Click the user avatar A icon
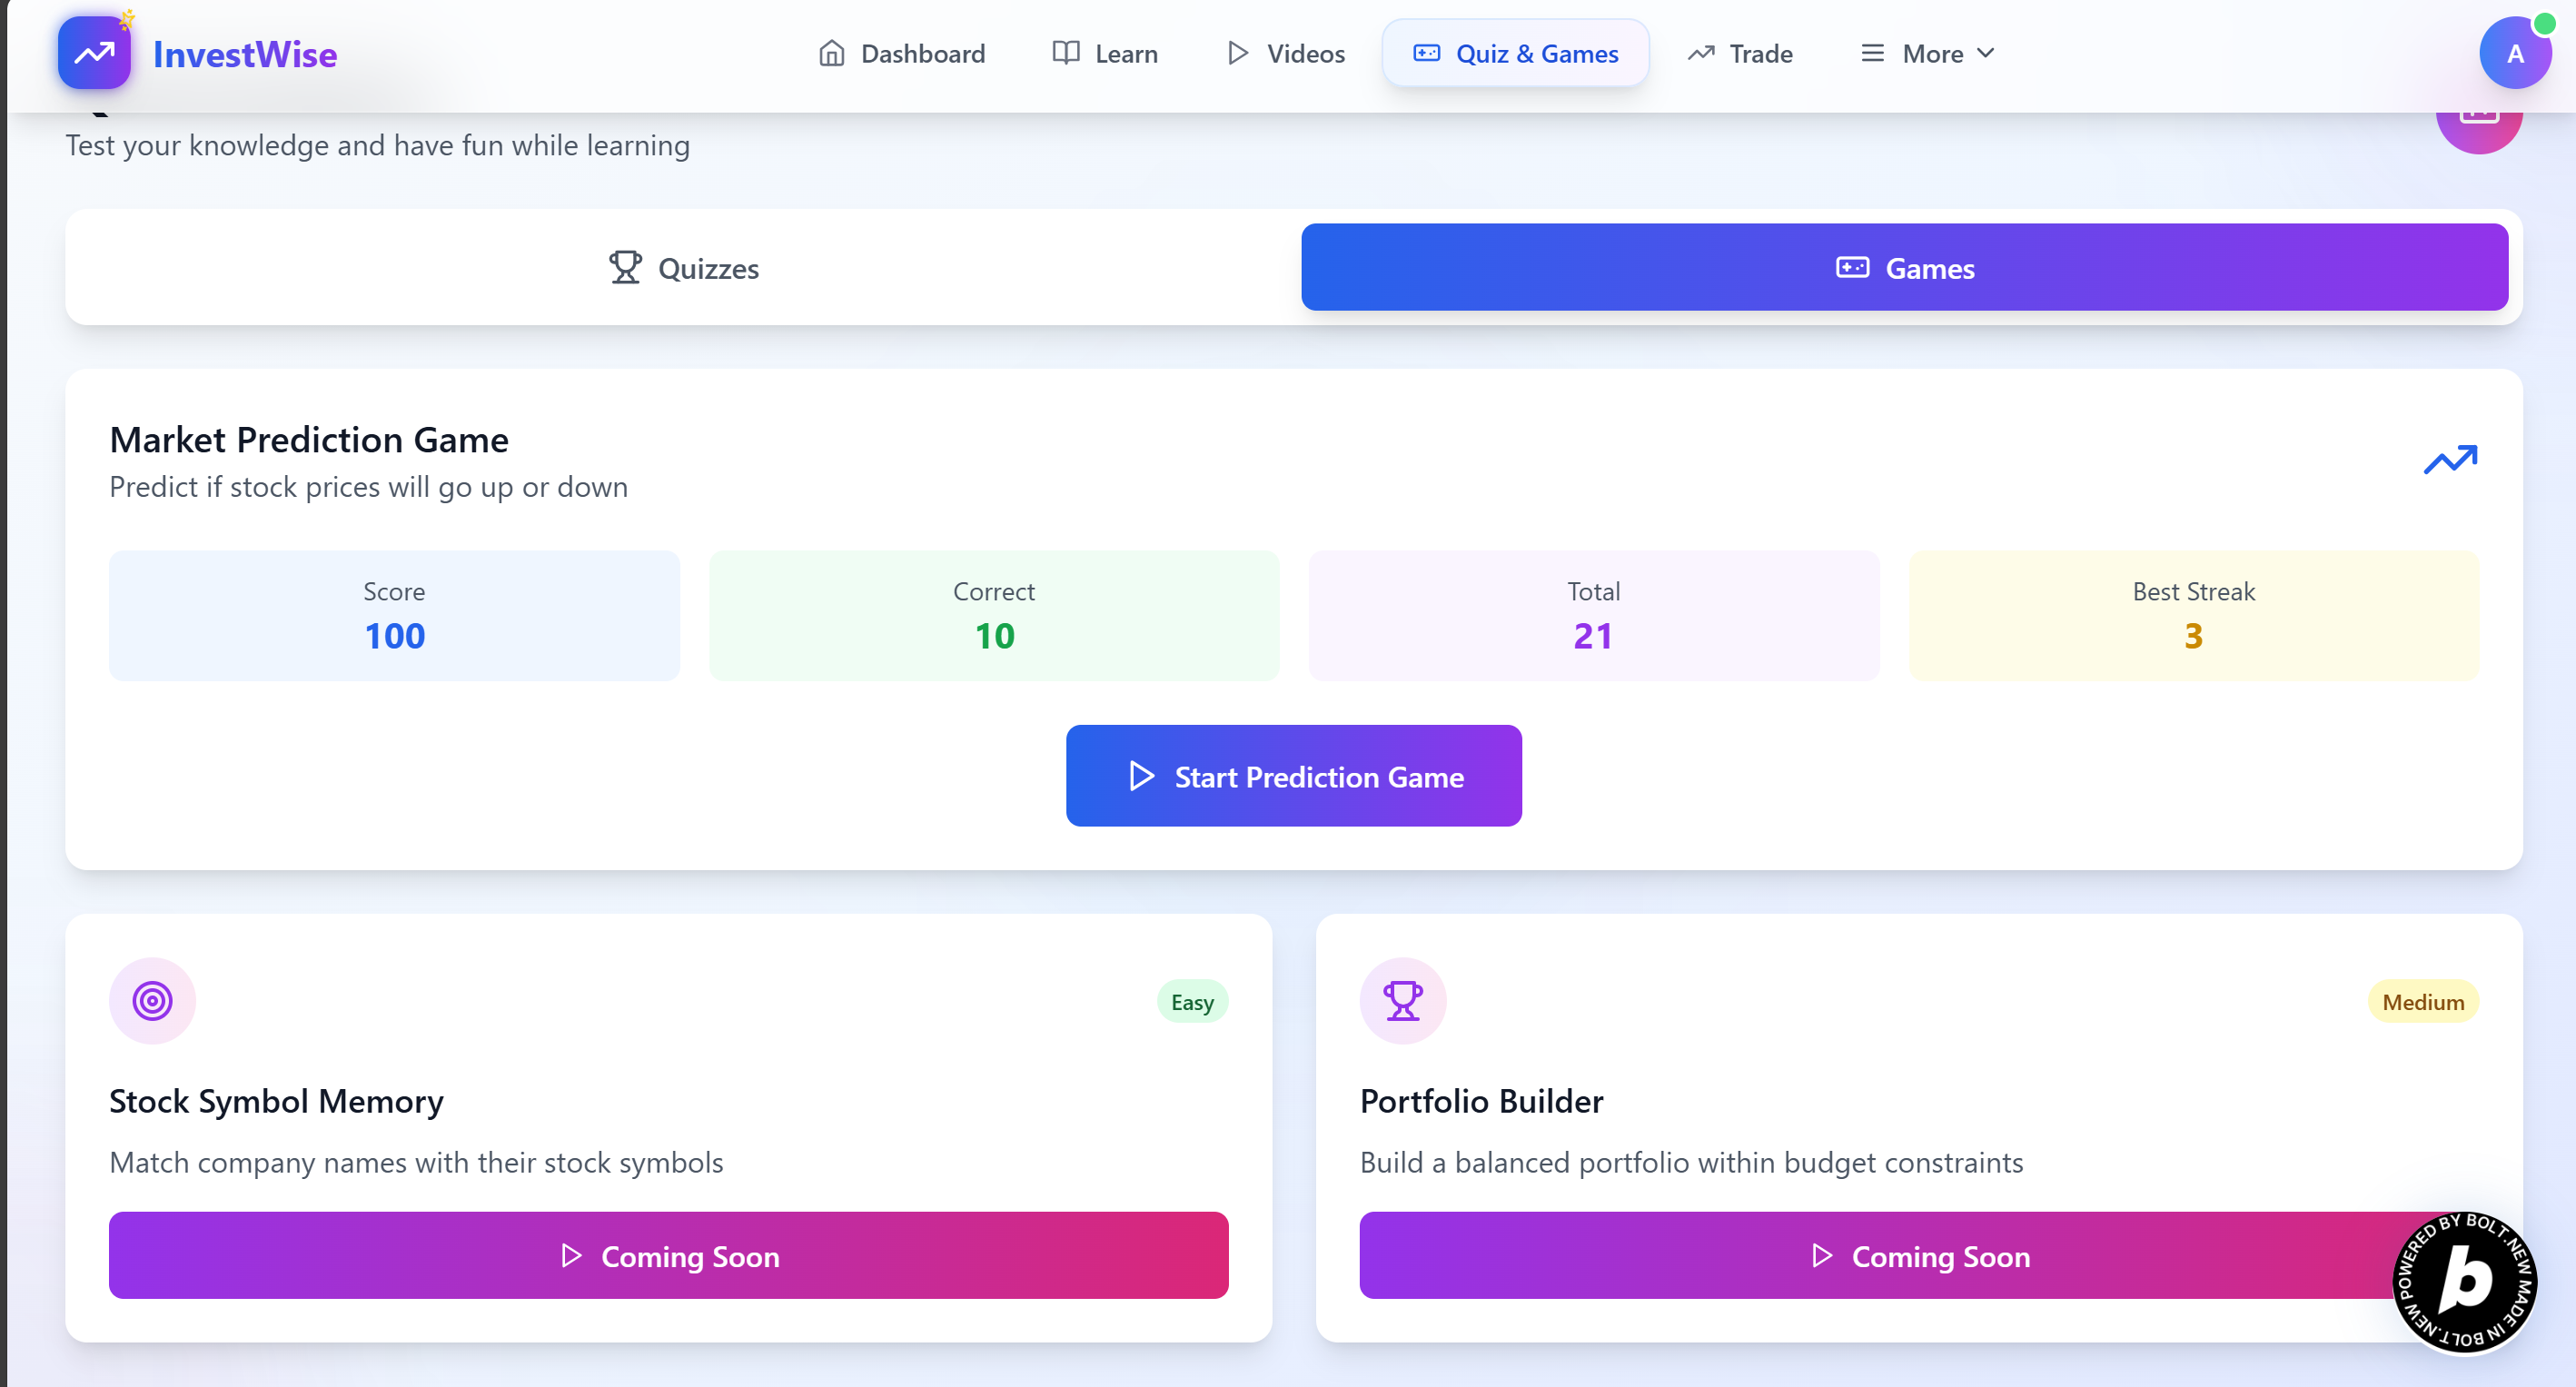The width and height of the screenshot is (2576, 1387). [2514, 53]
